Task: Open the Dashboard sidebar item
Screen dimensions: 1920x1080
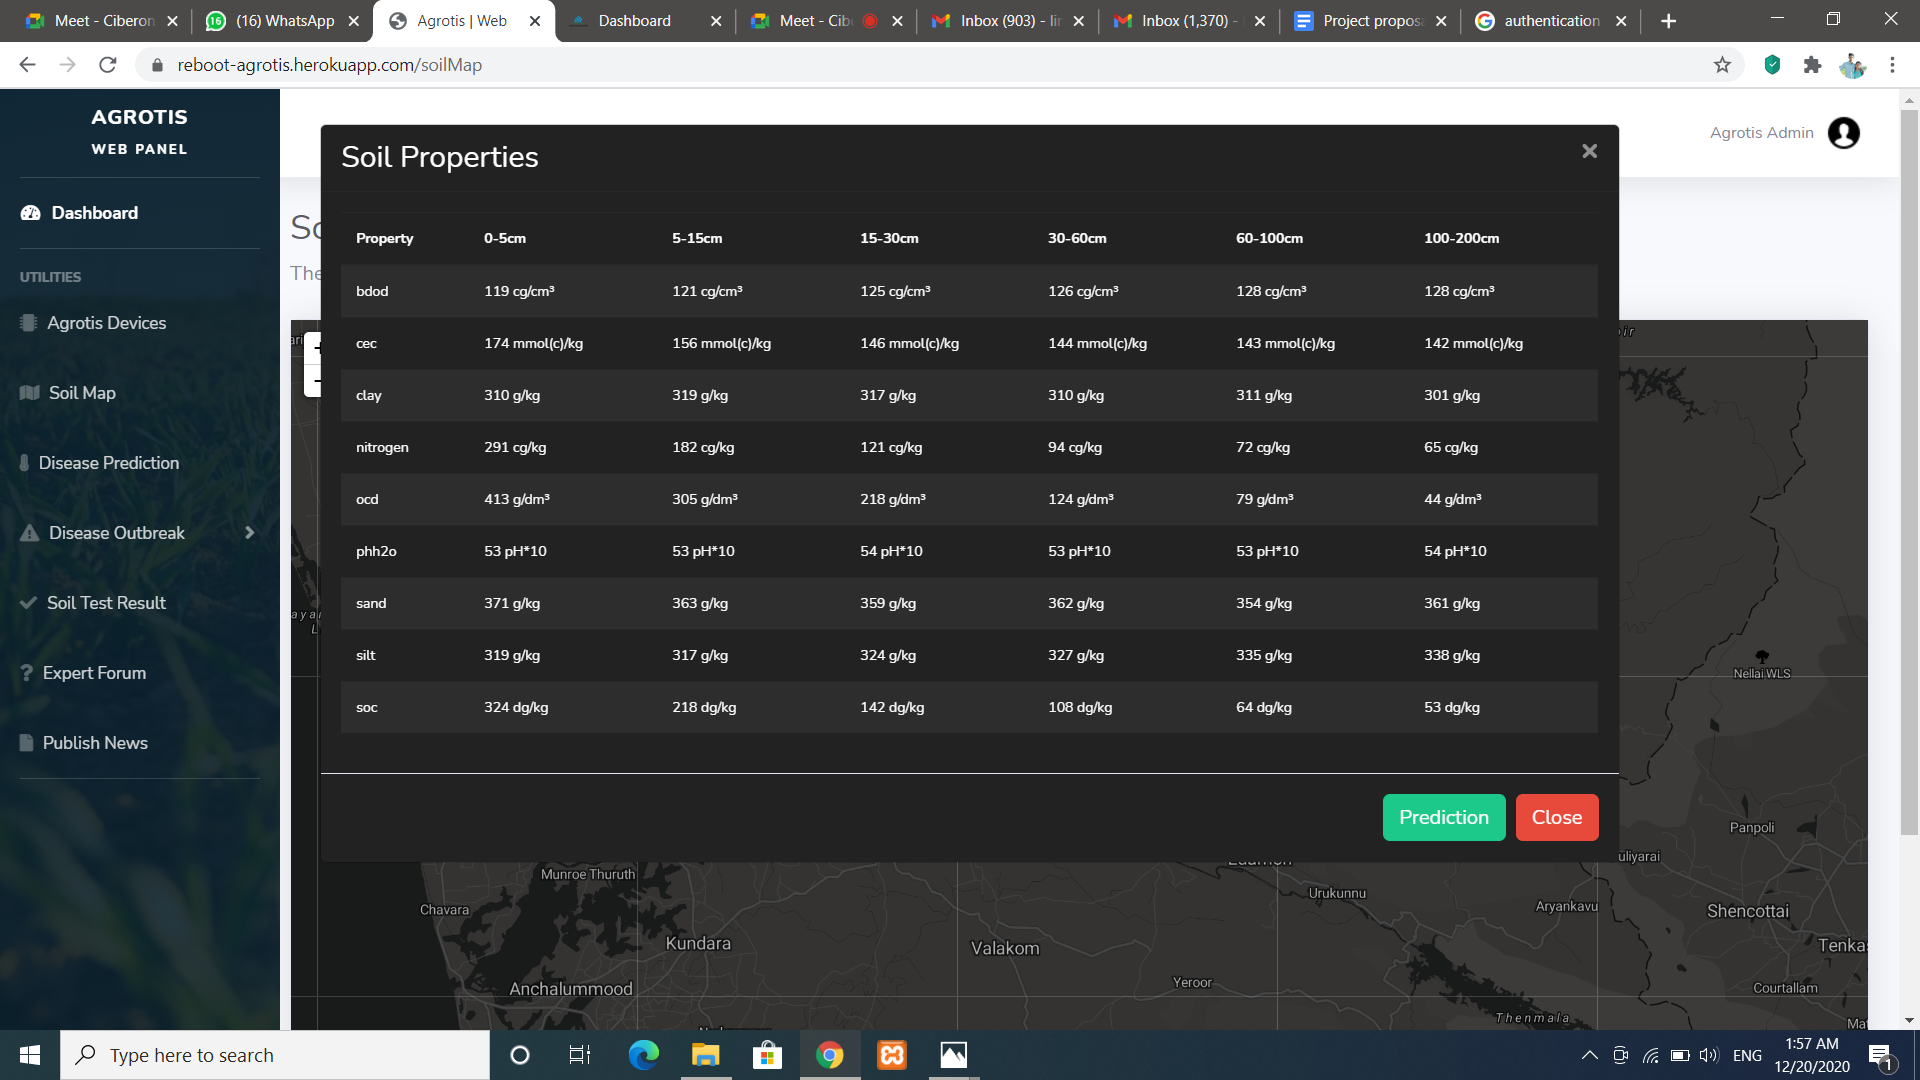Action: click(94, 213)
